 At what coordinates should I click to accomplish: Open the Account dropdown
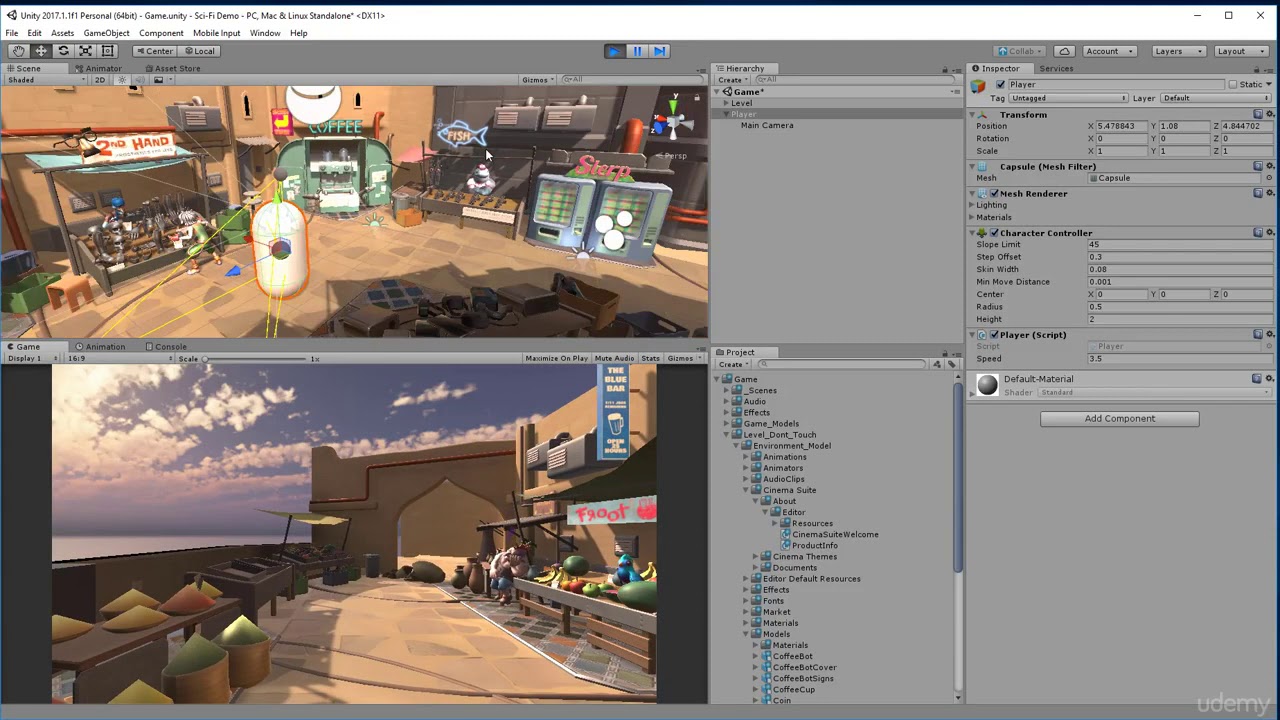(x=1108, y=51)
